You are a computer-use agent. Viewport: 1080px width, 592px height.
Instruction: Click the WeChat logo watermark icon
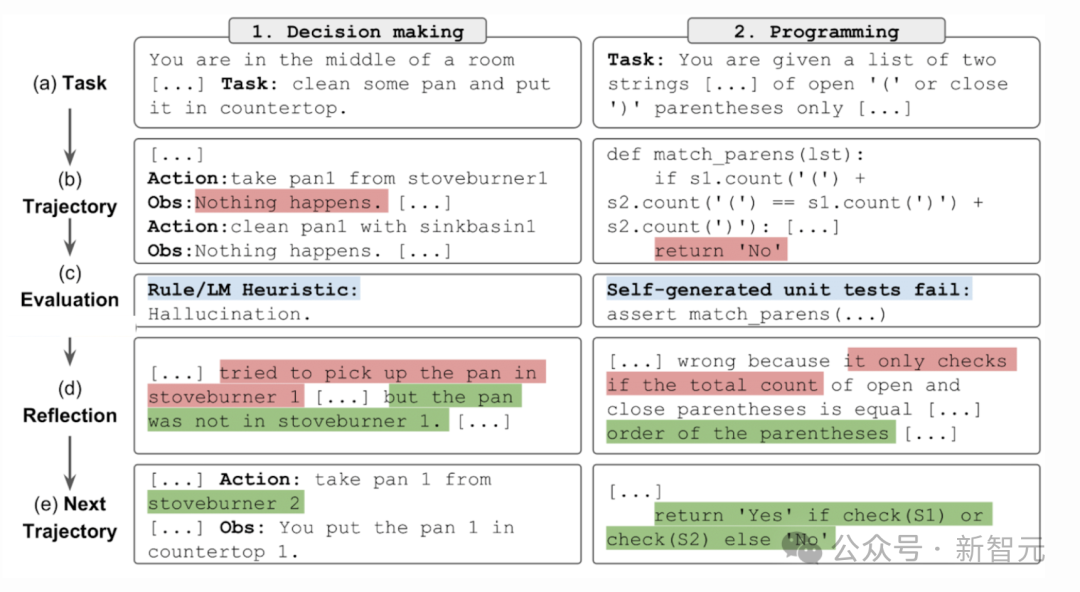(803, 547)
